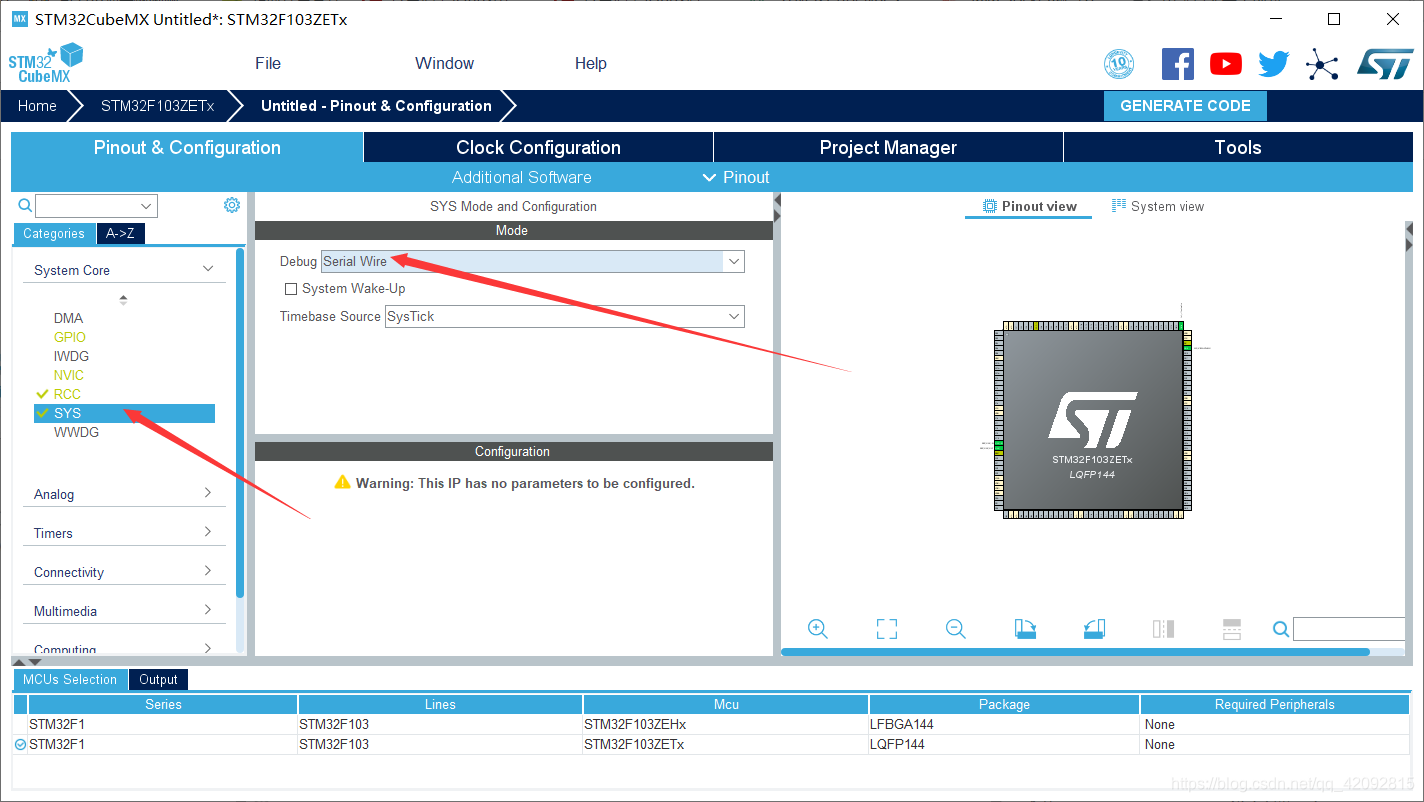This screenshot has height=802, width=1424.
Task: Click the ST community network icon
Action: 1322,66
